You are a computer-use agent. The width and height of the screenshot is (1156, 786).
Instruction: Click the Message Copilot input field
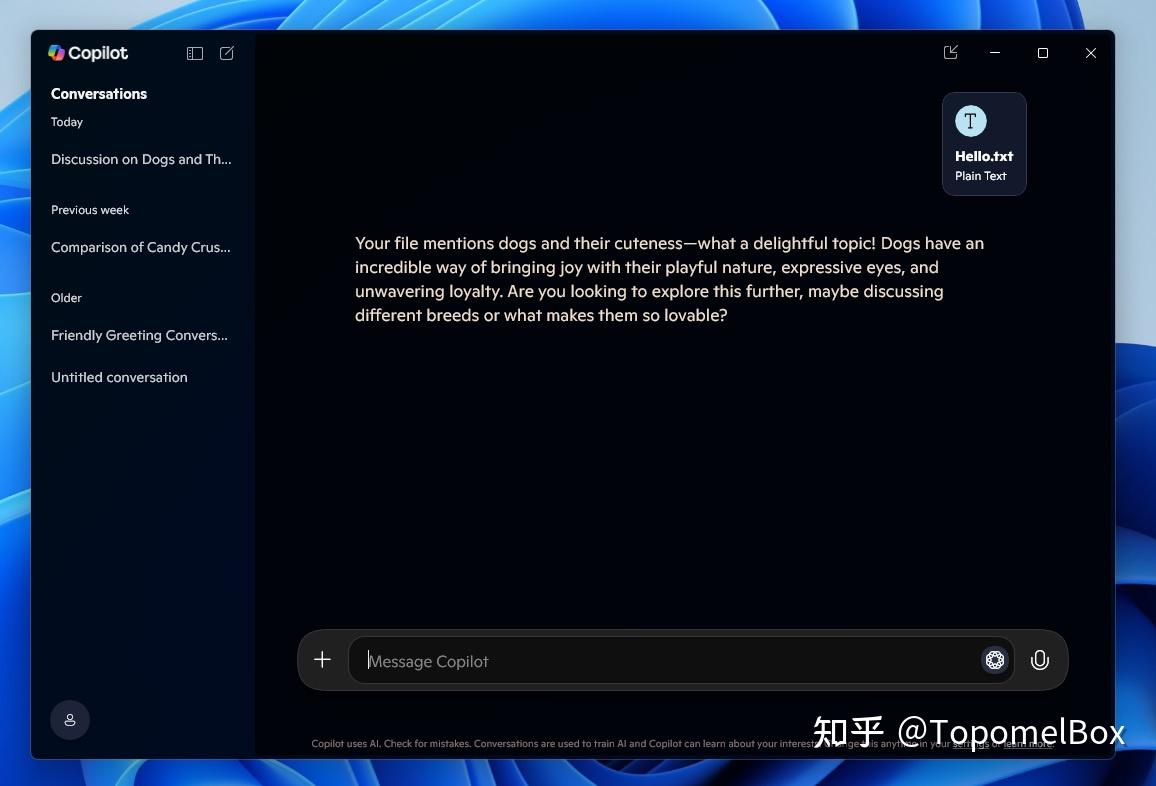point(600,660)
